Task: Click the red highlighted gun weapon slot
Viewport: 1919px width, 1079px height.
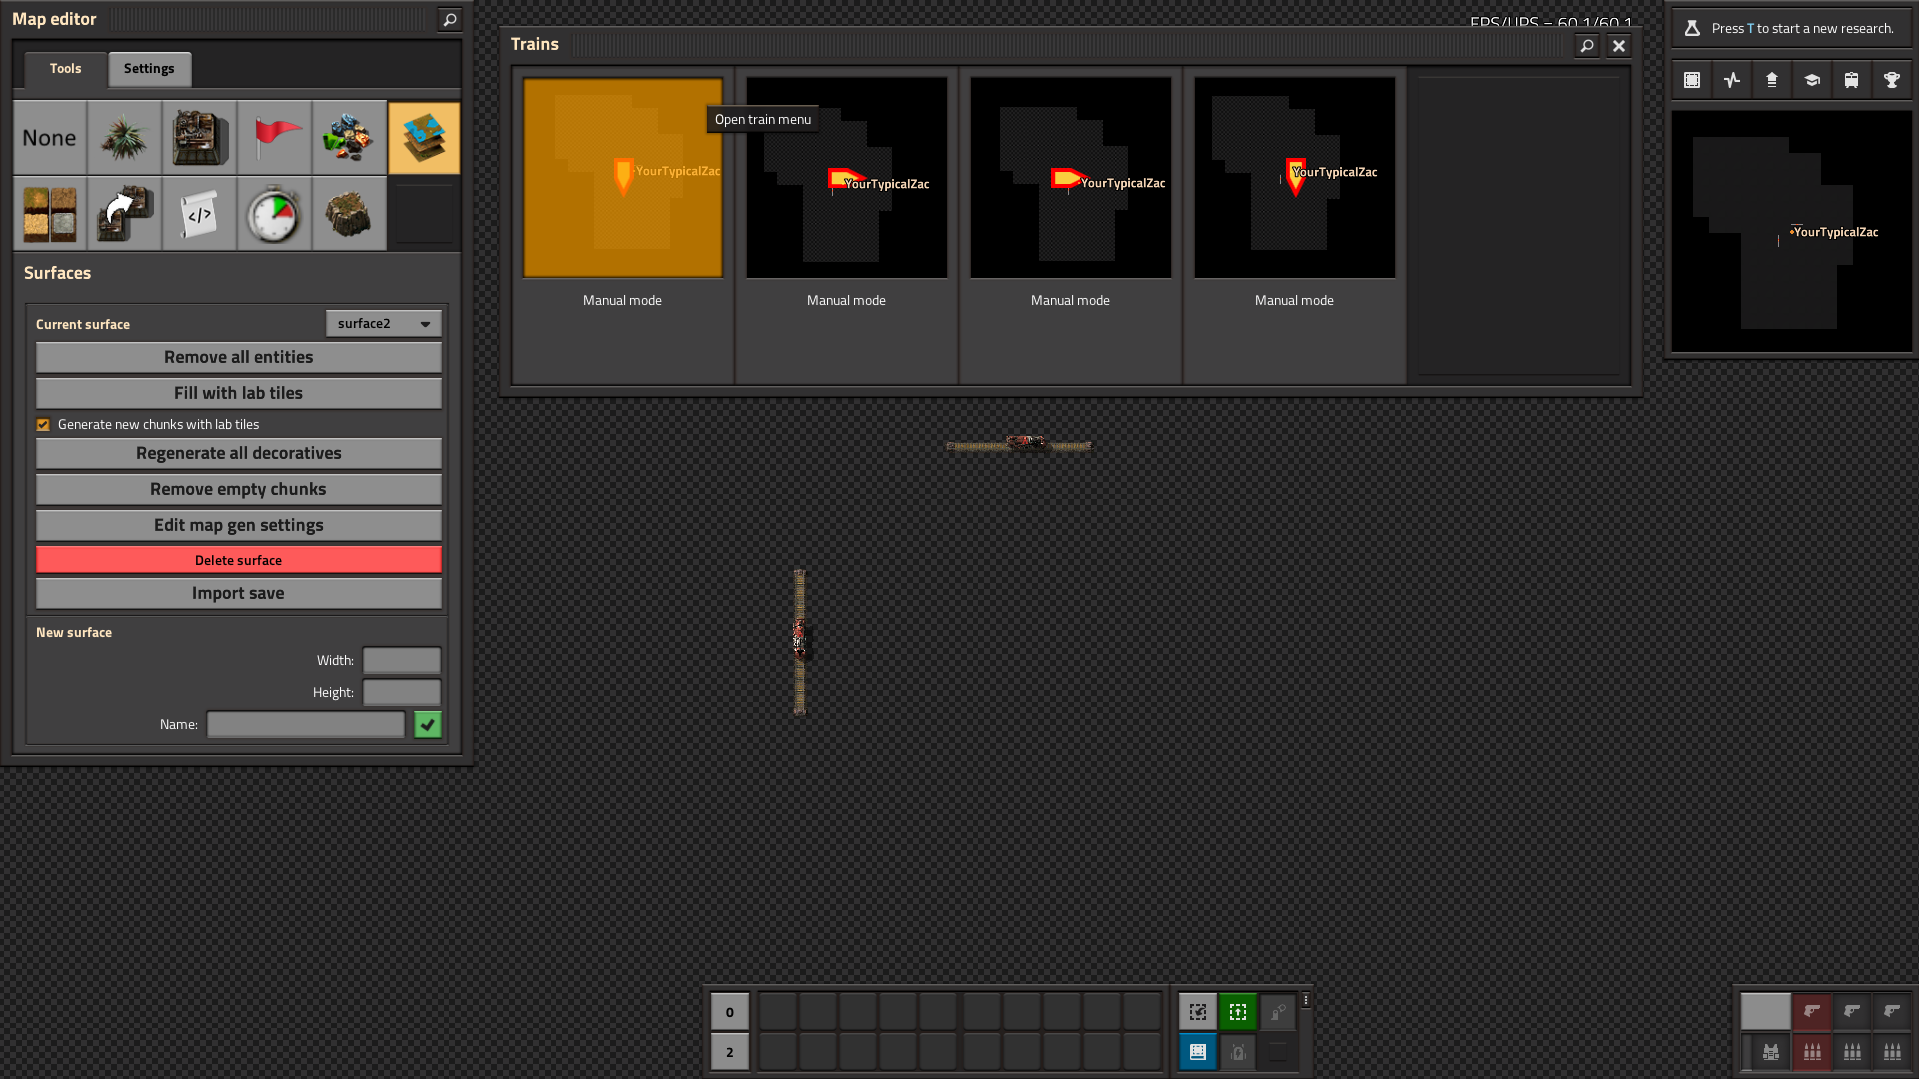Action: tap(1812, 1012)
